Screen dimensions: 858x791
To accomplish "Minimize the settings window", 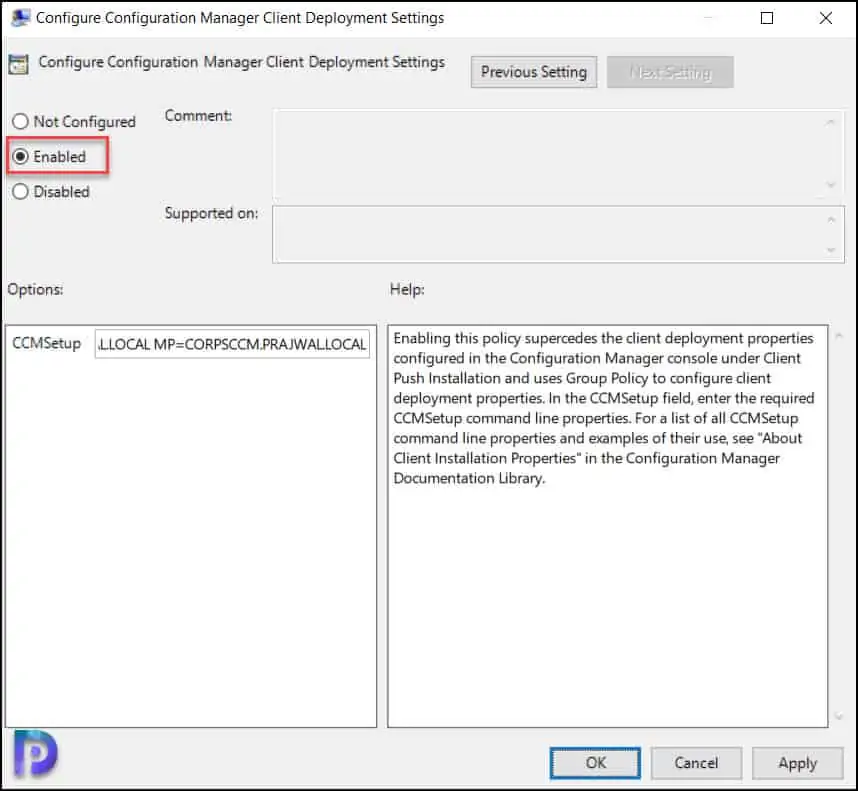I will [708, 18].
